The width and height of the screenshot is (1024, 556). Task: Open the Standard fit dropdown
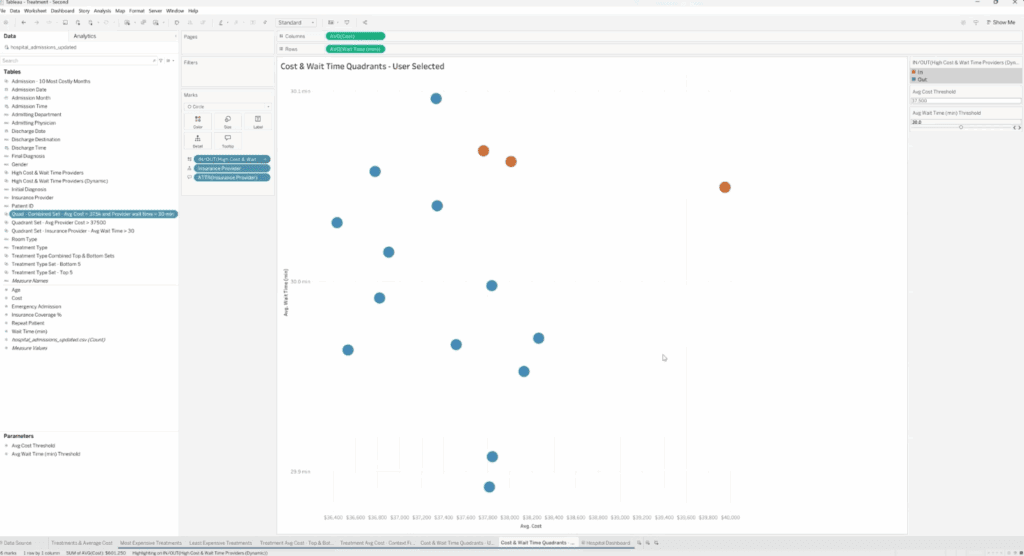(x=296, y=22)
